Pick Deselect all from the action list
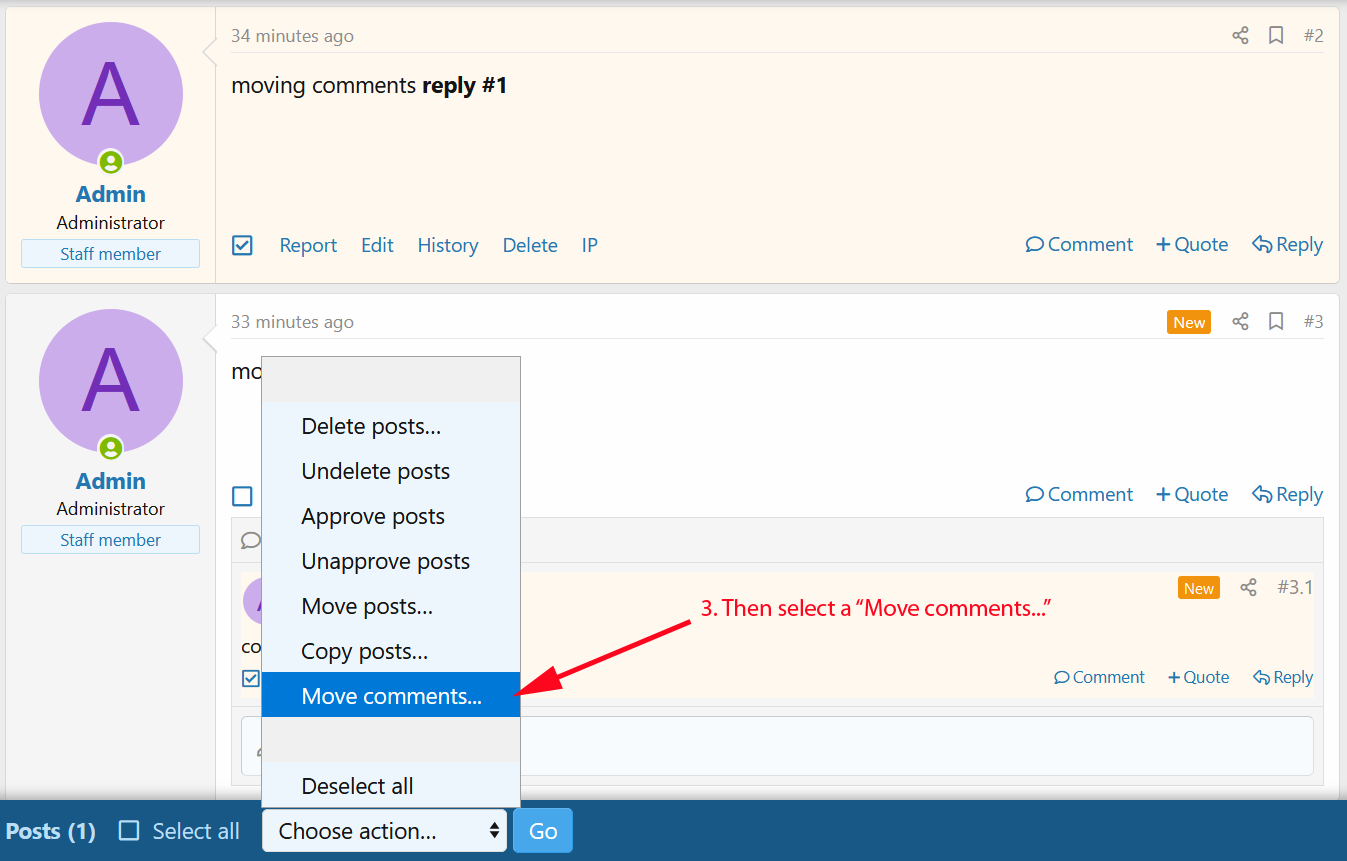 pyautogui.click(x=357, y=786)
